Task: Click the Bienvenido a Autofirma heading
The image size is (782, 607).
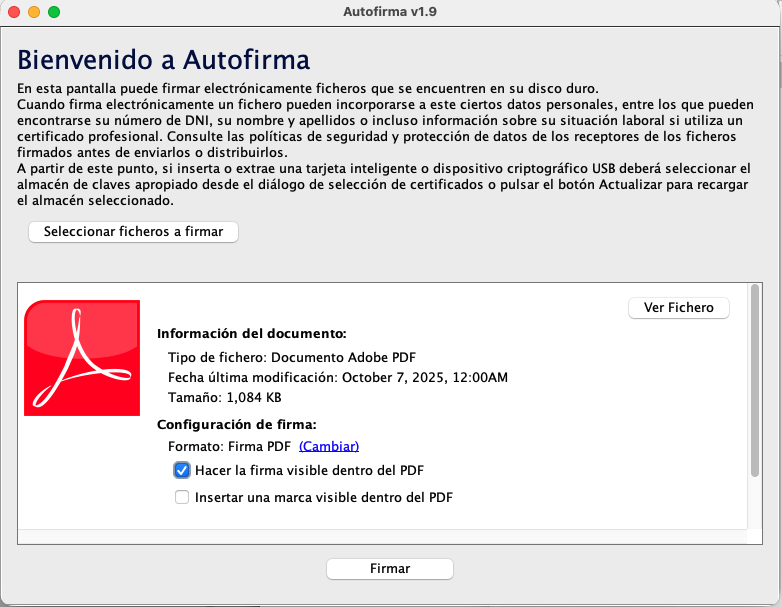Action: click(x=164, y=58)
